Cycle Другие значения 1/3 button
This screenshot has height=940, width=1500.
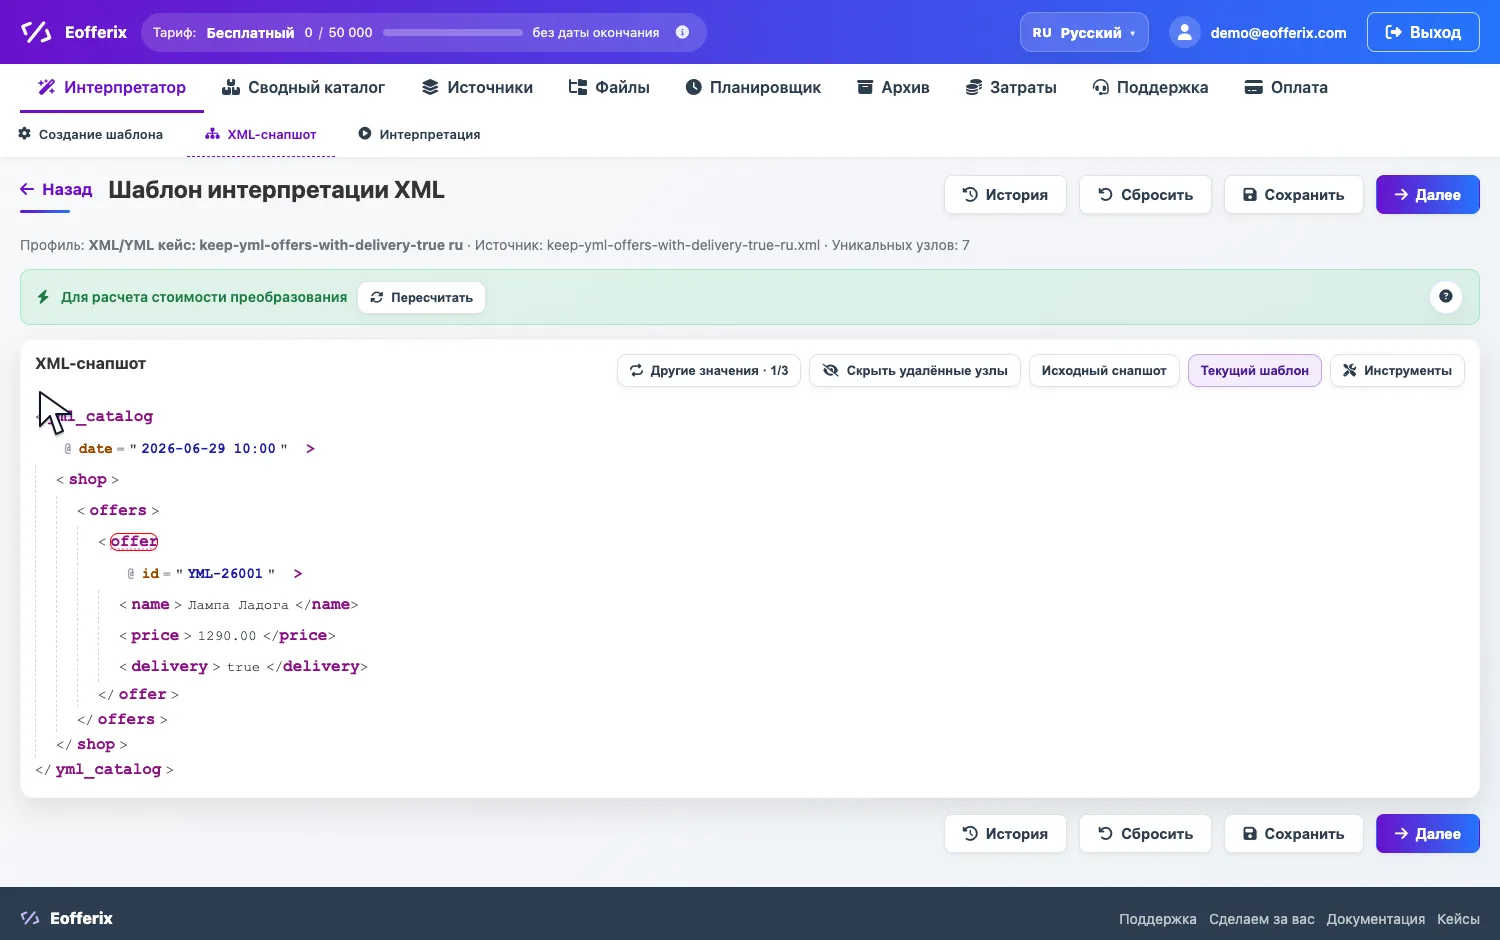click(x=709, y=370)
